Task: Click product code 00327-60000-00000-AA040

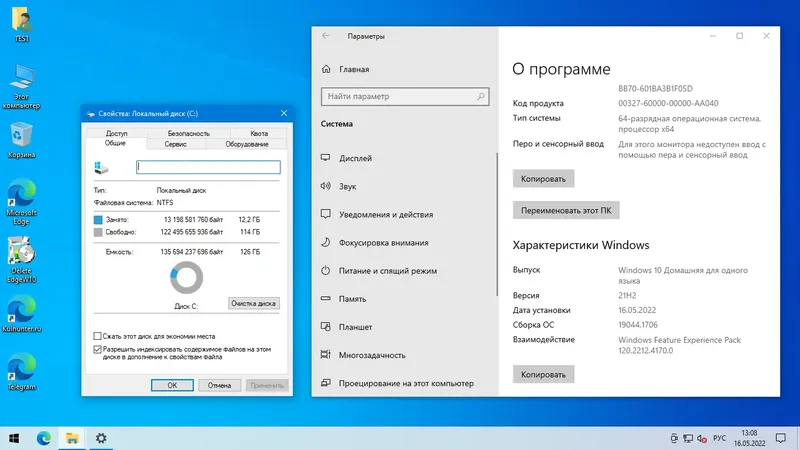Action: click(x=668, y=103)
